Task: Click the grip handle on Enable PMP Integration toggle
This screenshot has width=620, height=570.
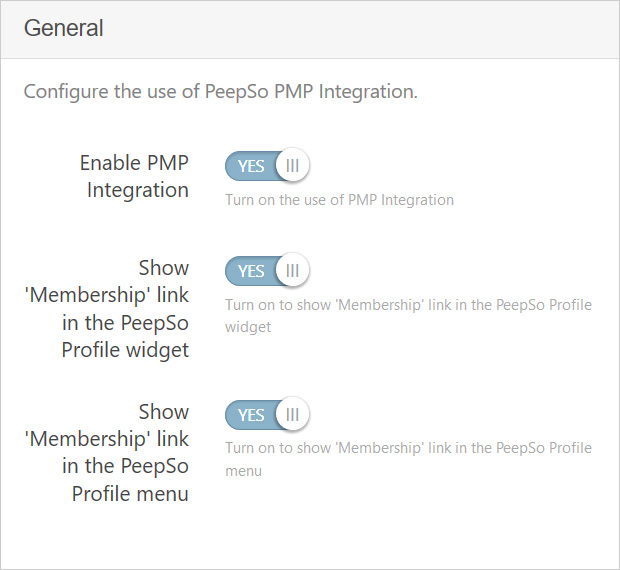Action: tap(292, 166)
